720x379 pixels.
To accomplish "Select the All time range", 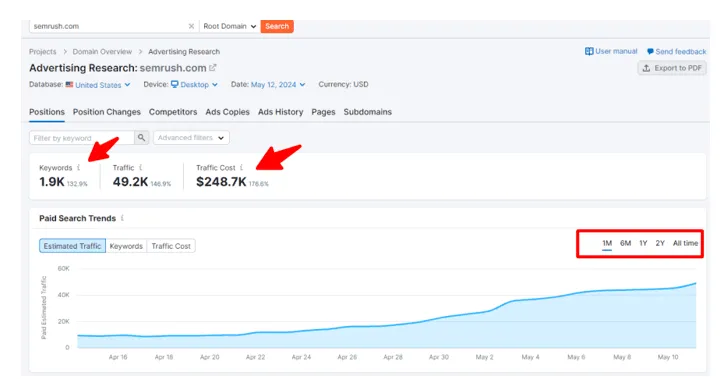I will [x=685, y=243].
